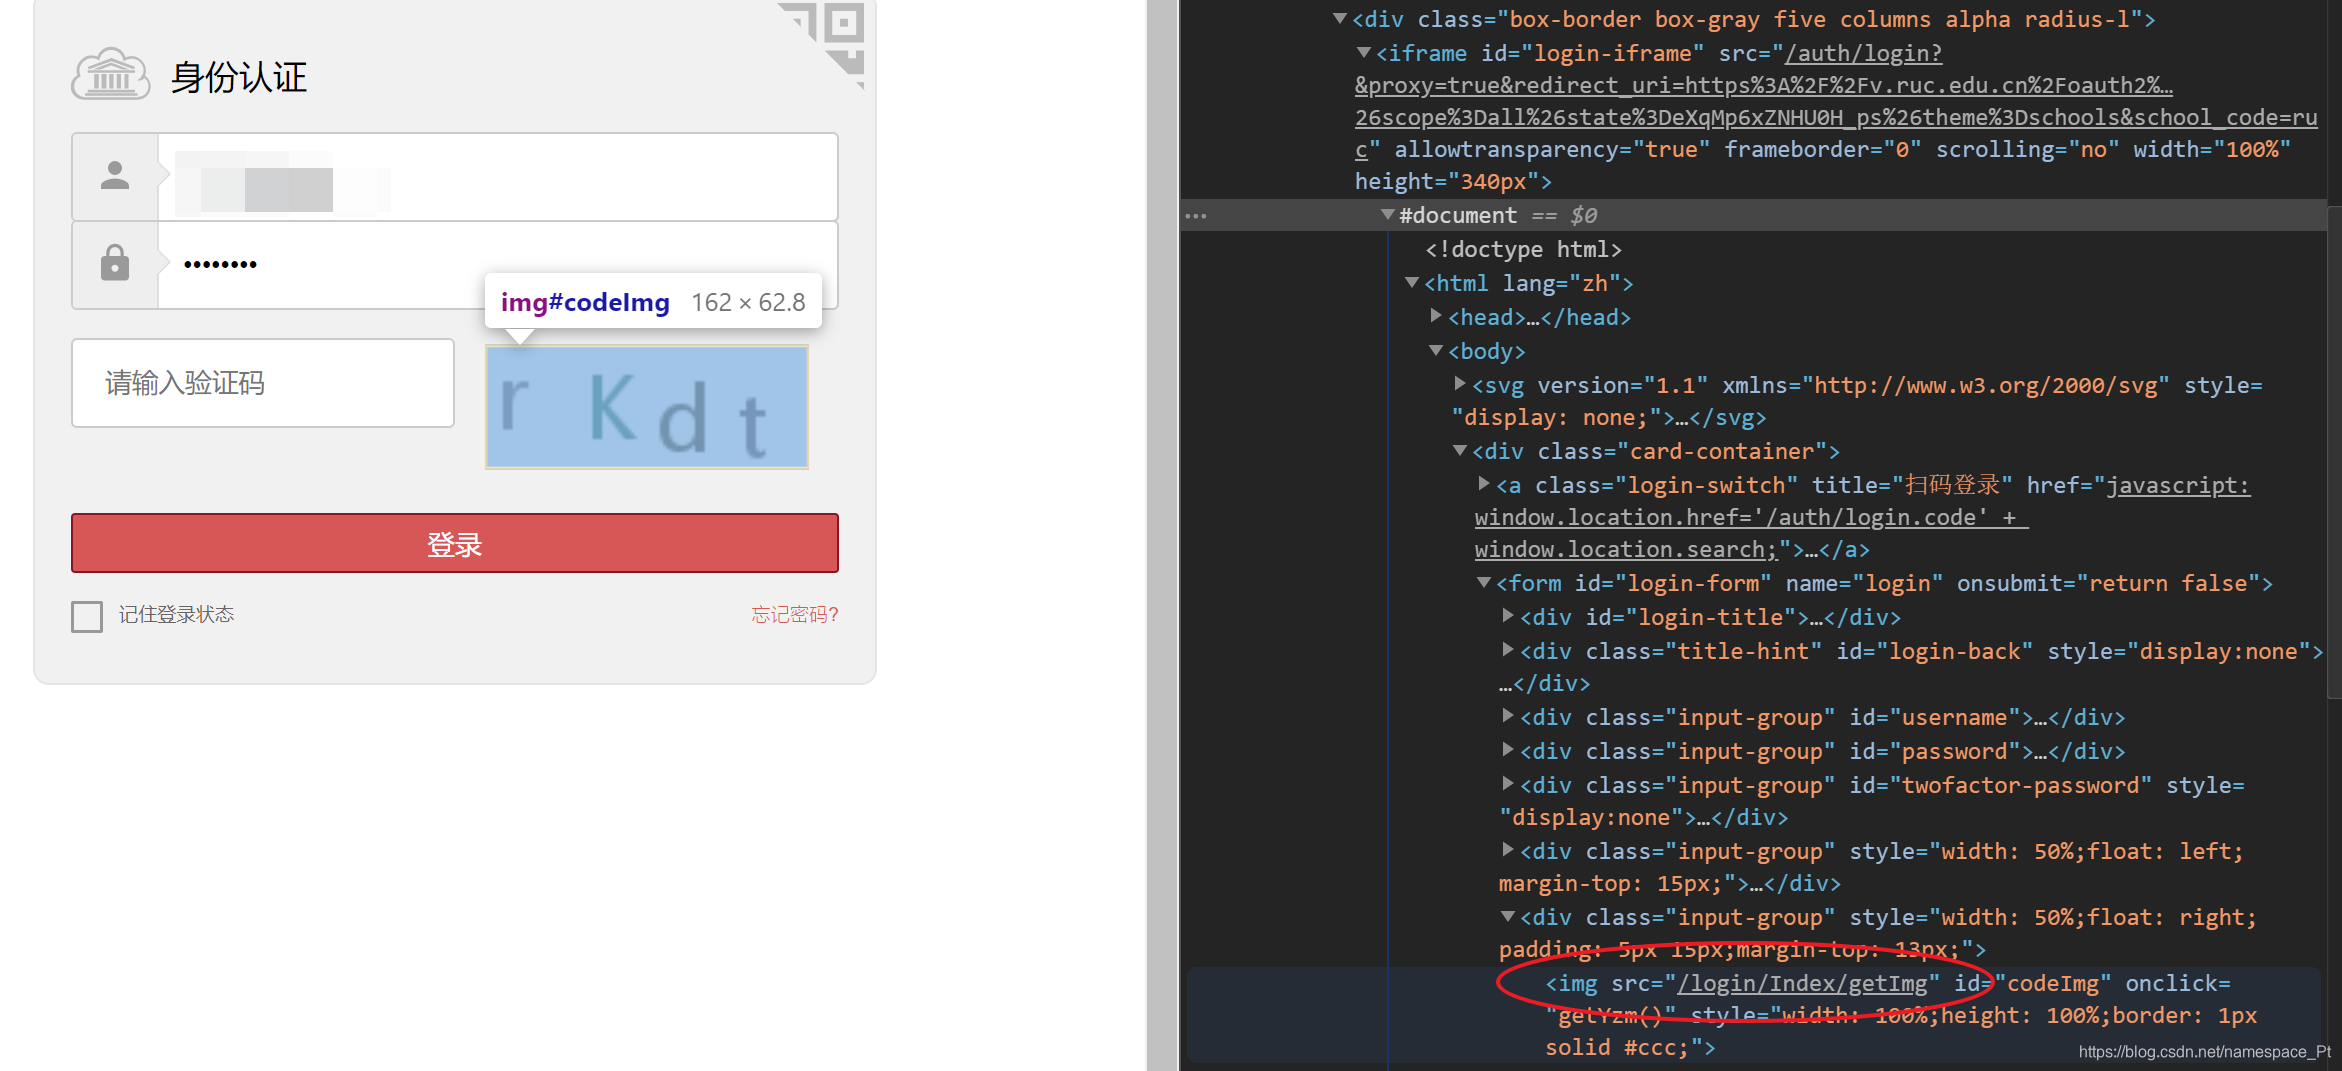The height and width of the screenshot is (1071, 2342).
Task: Focus the password input with dots
Action: [x=497, y=263]
